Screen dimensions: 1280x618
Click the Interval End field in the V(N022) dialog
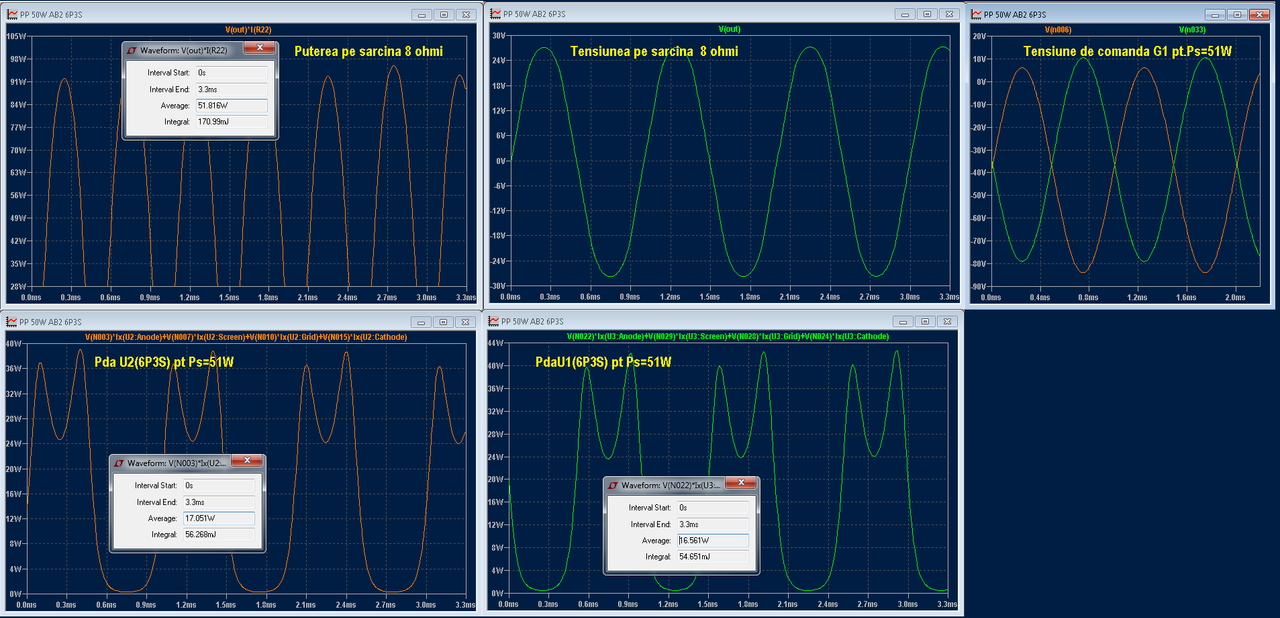tap(712, 524)
